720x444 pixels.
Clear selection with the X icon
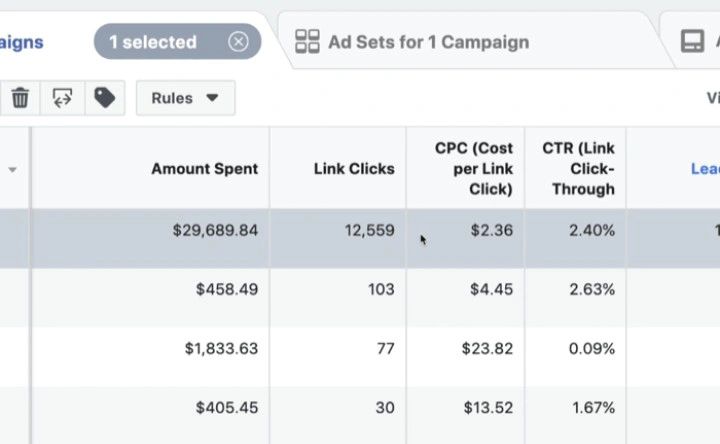click(x=238, y=42)
